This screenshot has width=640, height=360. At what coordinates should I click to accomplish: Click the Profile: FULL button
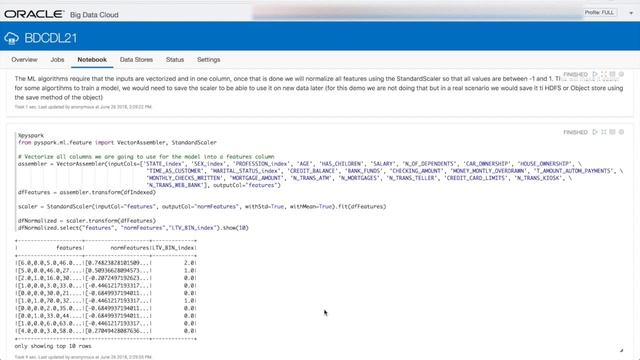pos(599,13)
